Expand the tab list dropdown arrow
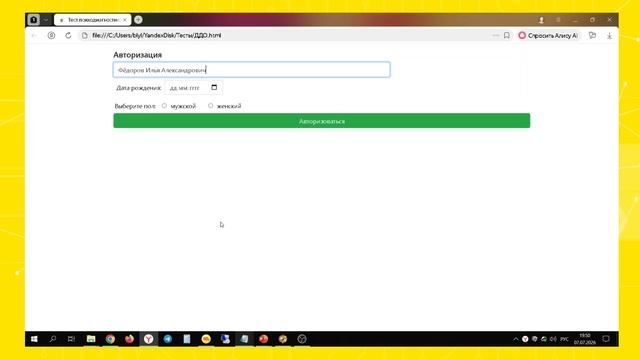Screen dimensions: 640x360 click(x=46, y=20)
